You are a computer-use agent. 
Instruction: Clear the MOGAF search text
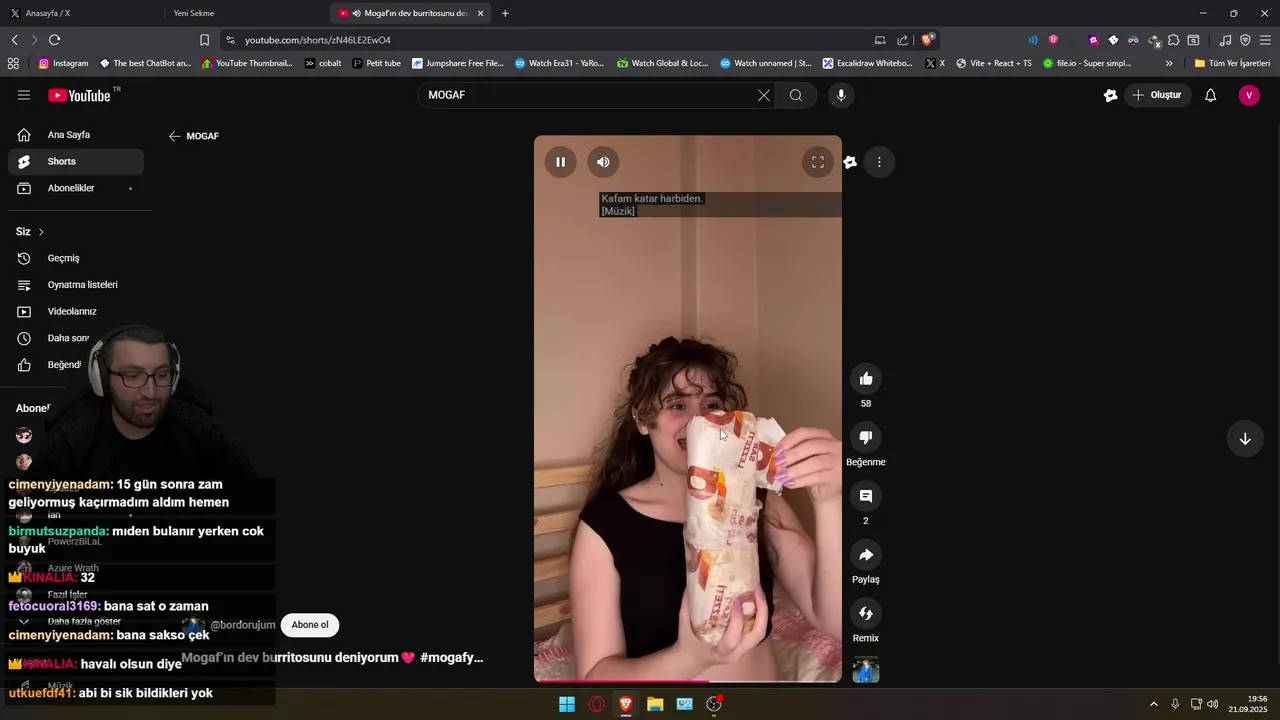coord(764,95)
